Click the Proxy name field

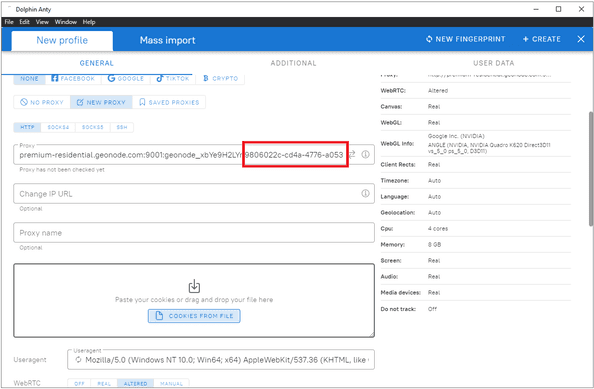pyautogui.click(x=194, y=233)
